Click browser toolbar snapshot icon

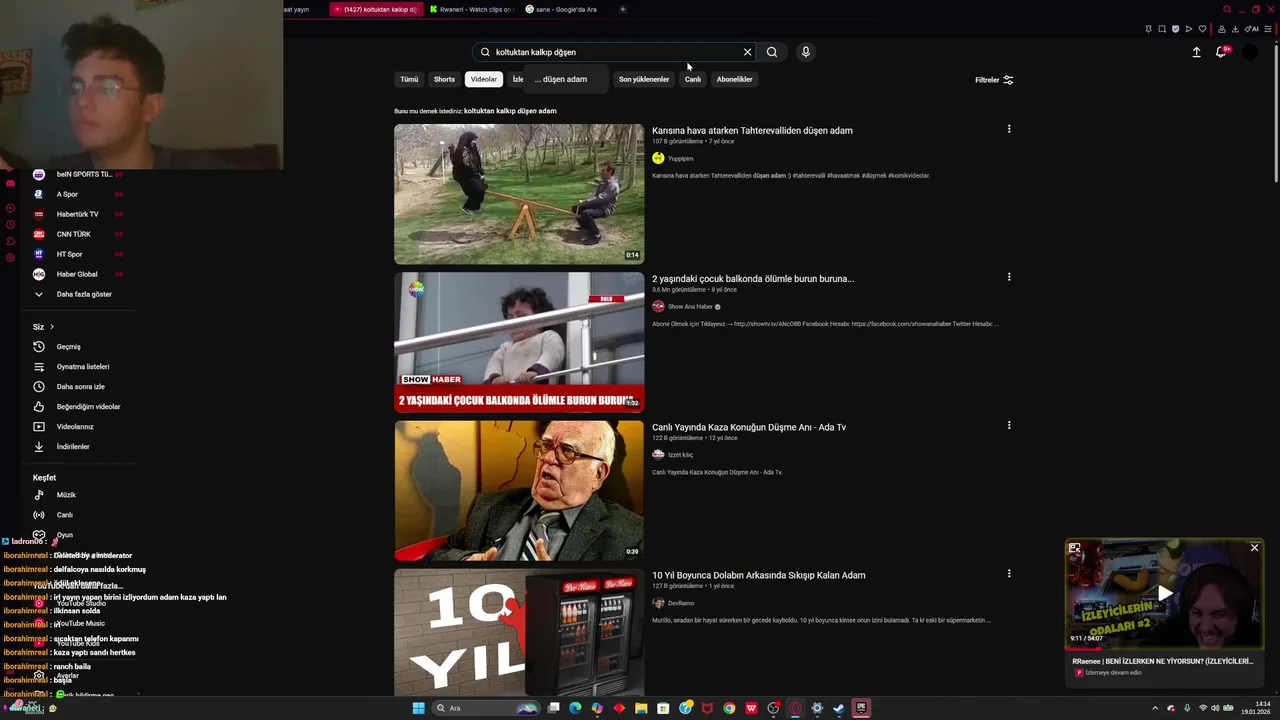1162,29
